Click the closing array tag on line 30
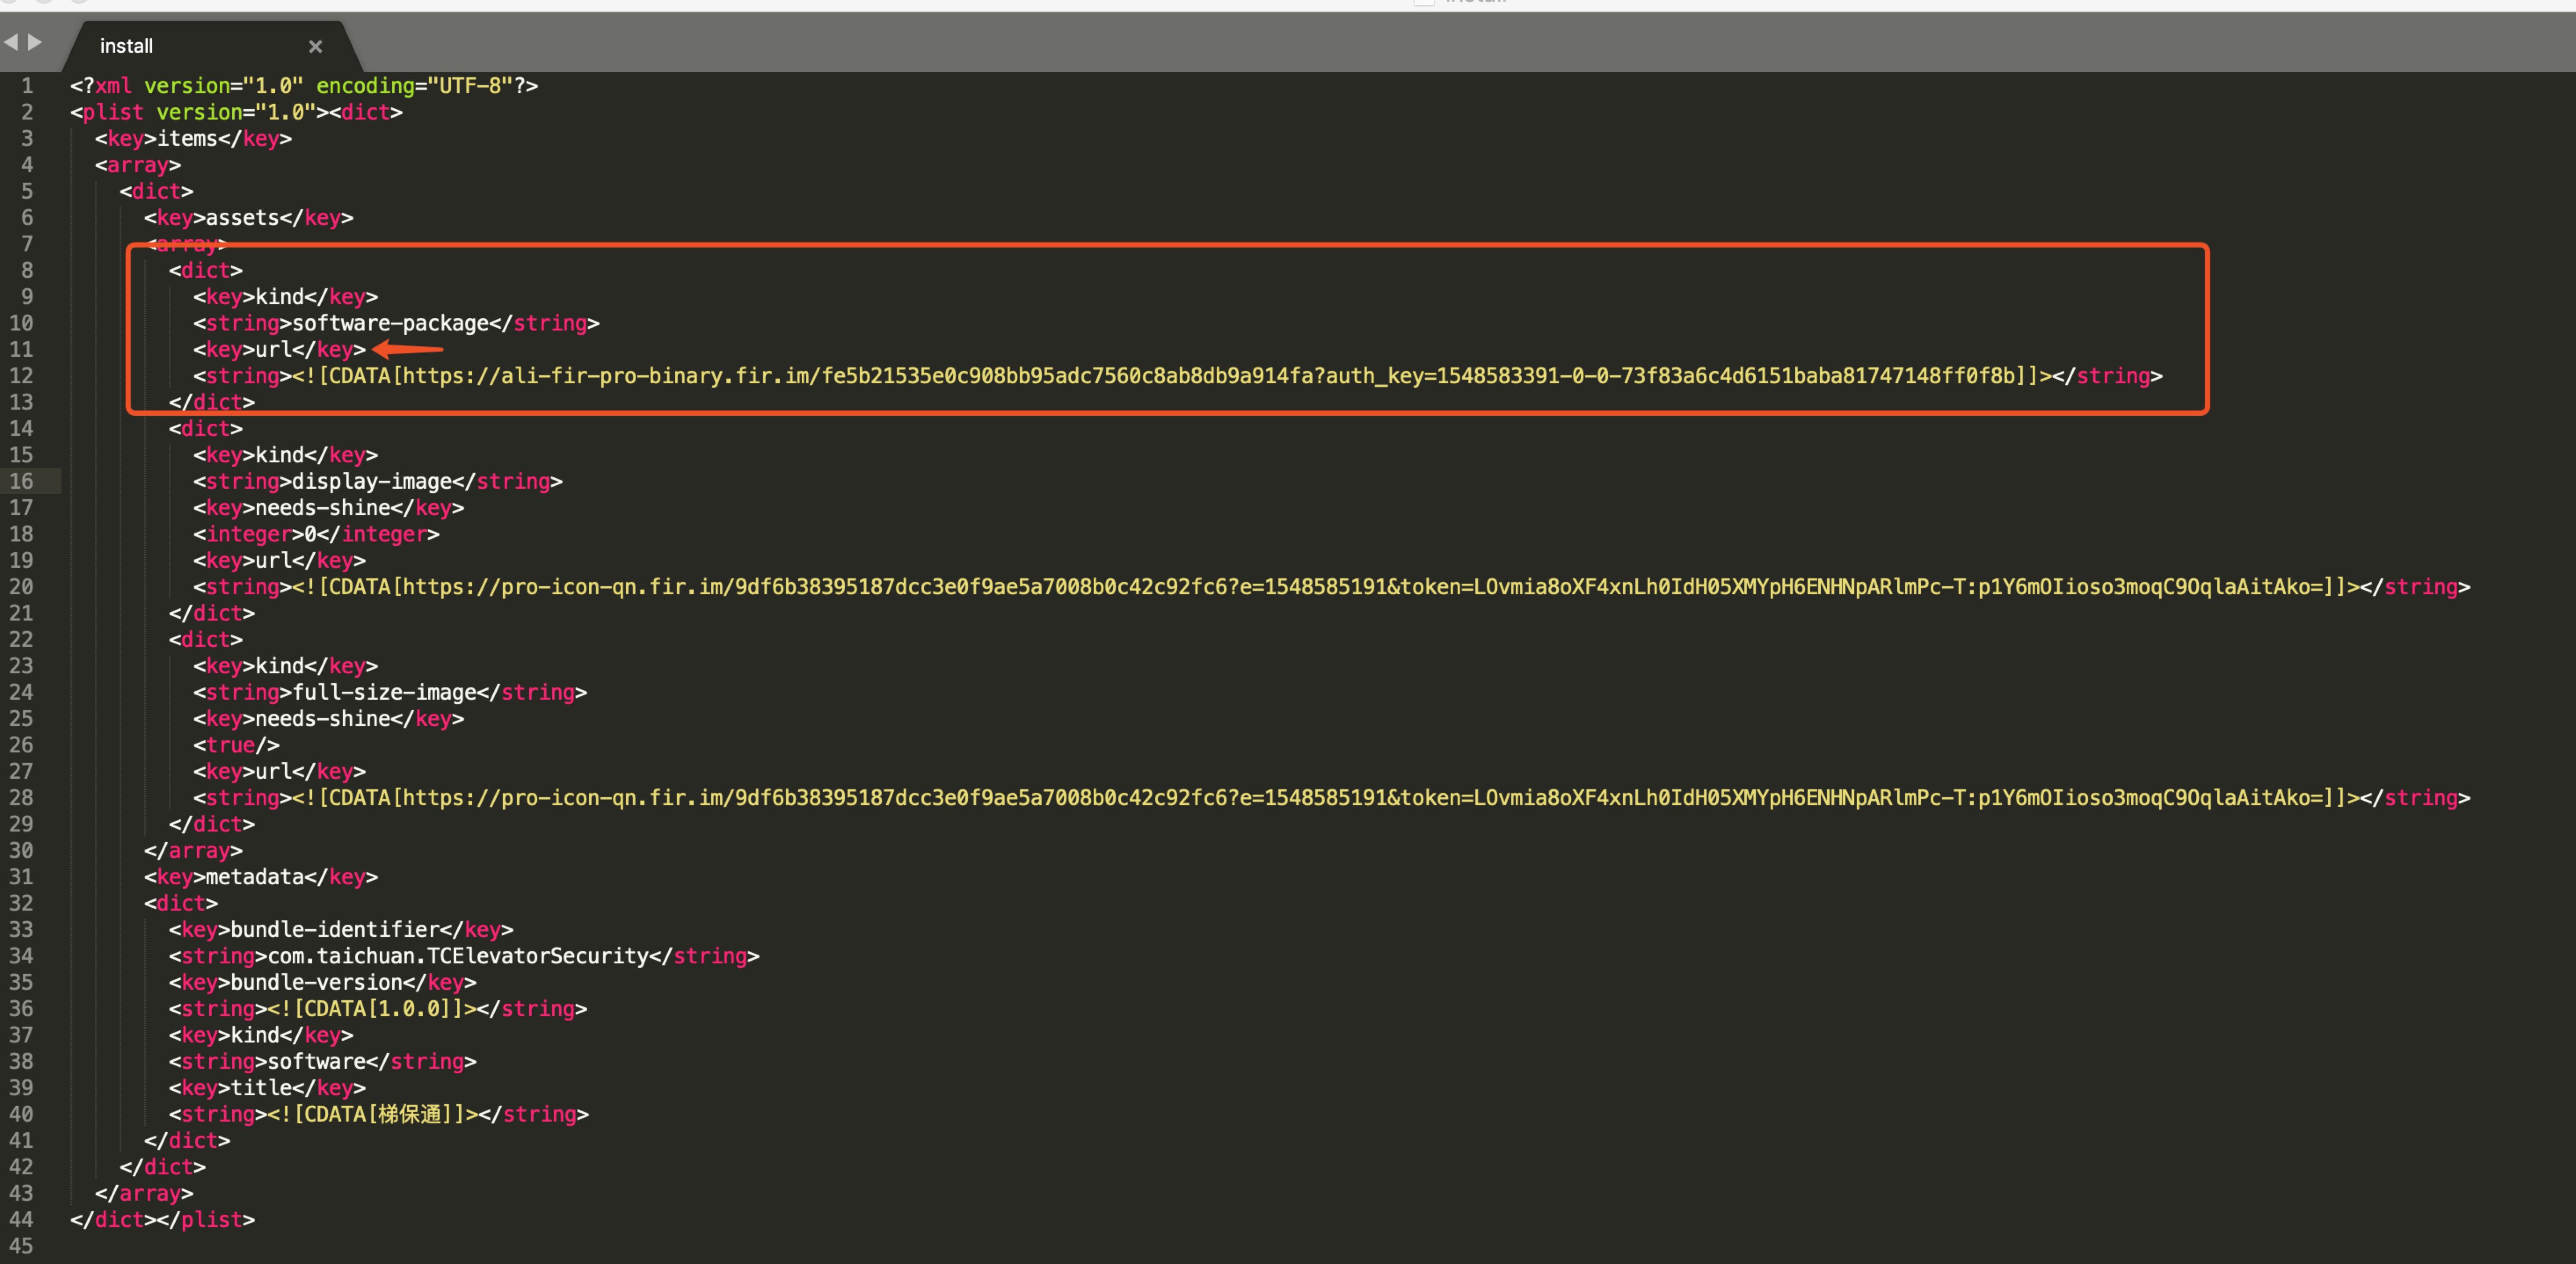The width and height of the screenshot is (2576, 1264). tap(193, 850)
